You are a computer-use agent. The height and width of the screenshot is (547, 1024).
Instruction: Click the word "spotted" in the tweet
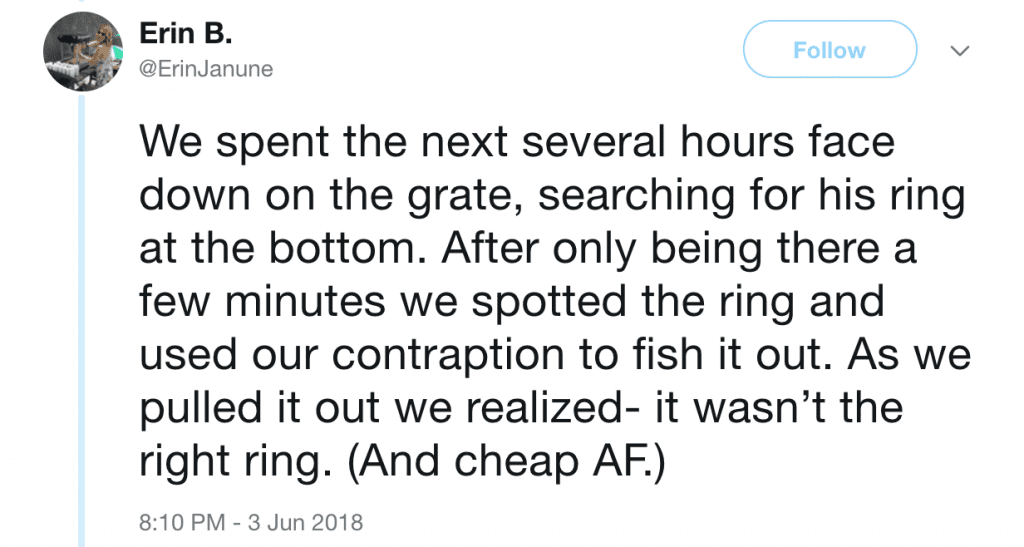pos(551,303)
